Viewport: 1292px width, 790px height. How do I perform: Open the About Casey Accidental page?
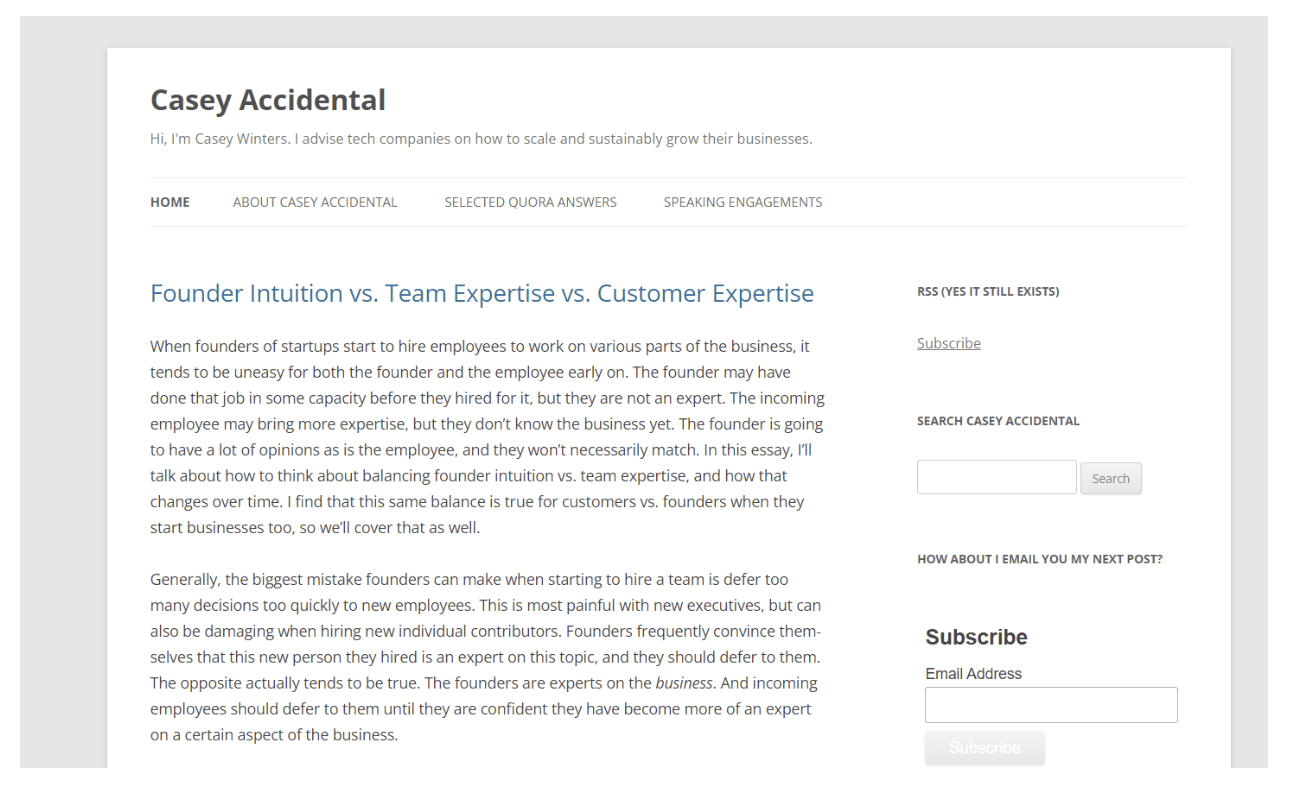[x=315, y=202]
